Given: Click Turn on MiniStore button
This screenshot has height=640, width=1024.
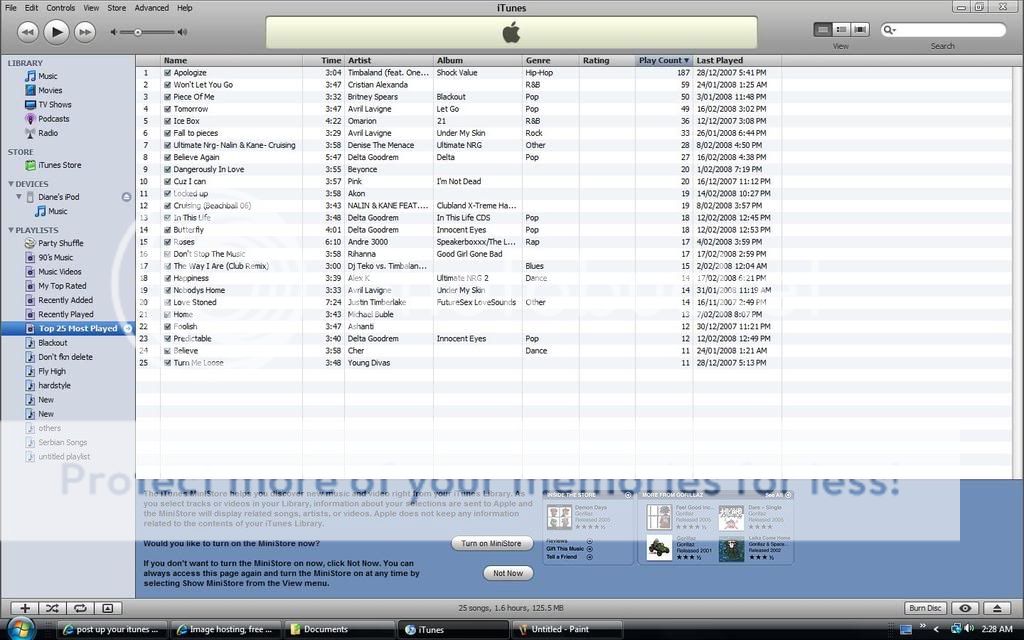Looking at the screenshot, I should (491, 543).
